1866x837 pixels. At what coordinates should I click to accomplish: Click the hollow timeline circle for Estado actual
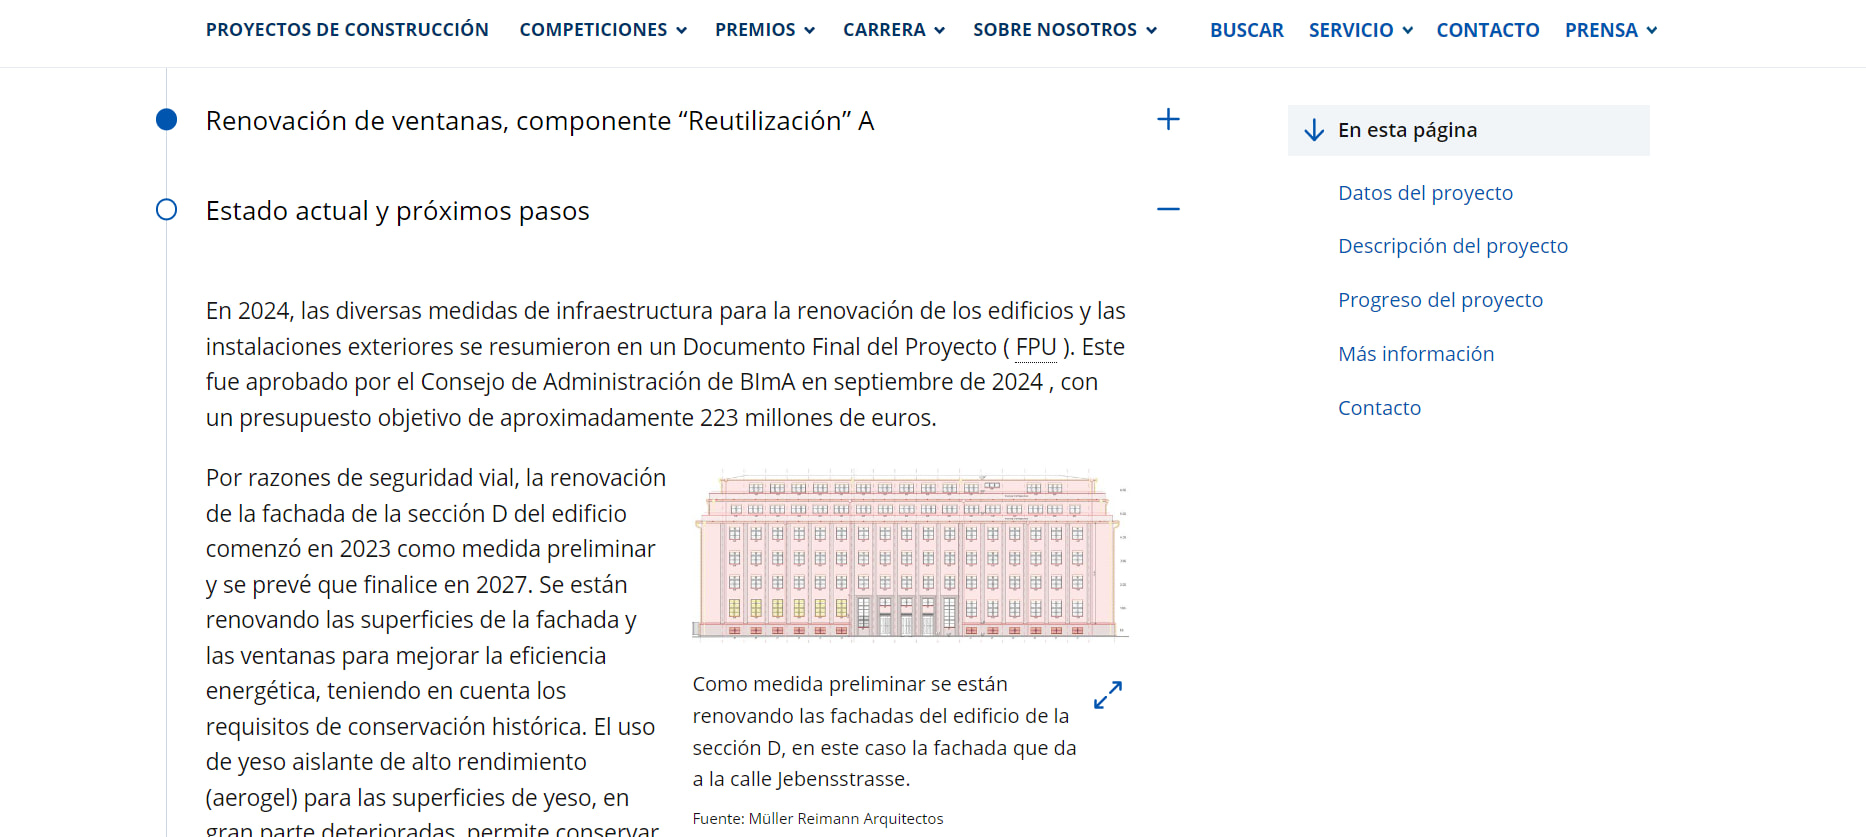167,210
